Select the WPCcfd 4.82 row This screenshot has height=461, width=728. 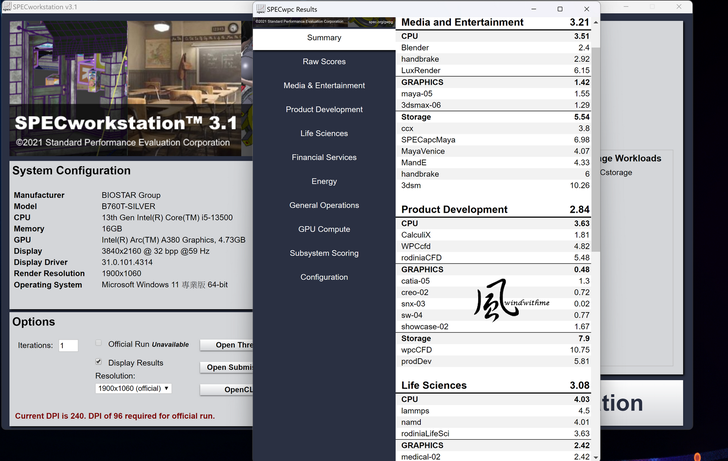point(495,246)
